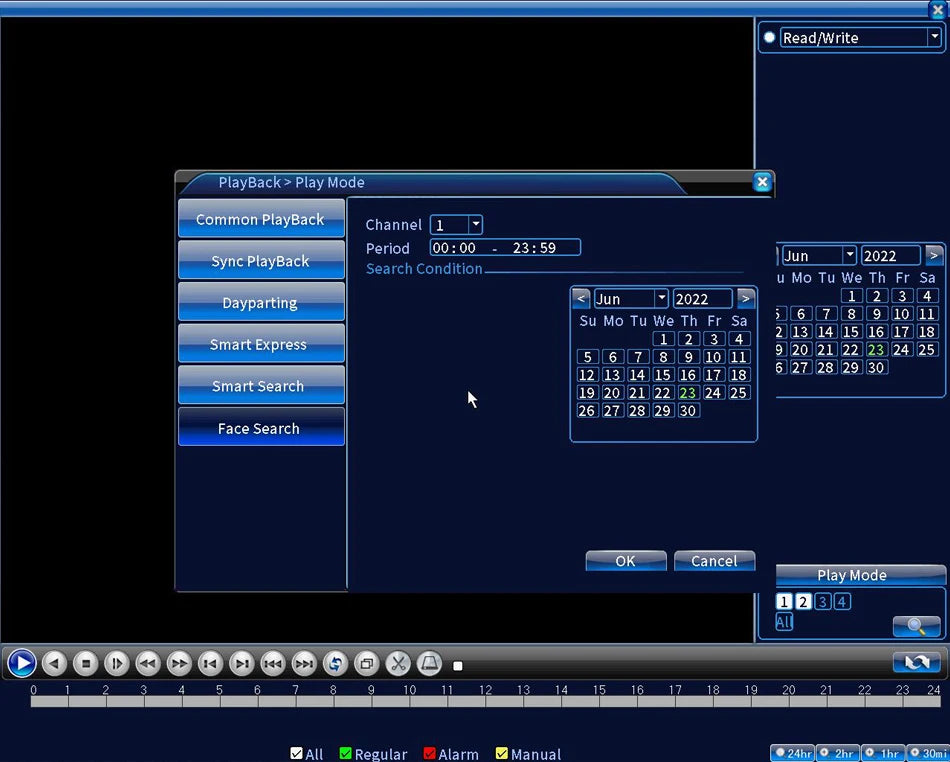Toggle the Regular recording checkbox
The width and height of the screenshot is (950, 762).
346,754
